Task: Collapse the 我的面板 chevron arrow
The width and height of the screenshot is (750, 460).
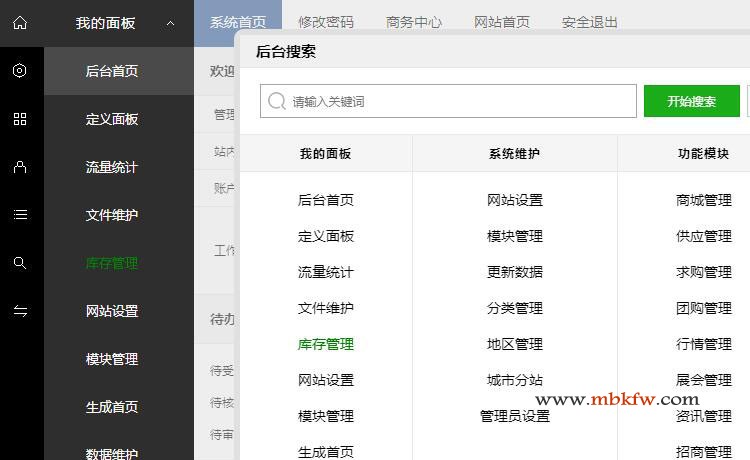Action: [171, 23]
